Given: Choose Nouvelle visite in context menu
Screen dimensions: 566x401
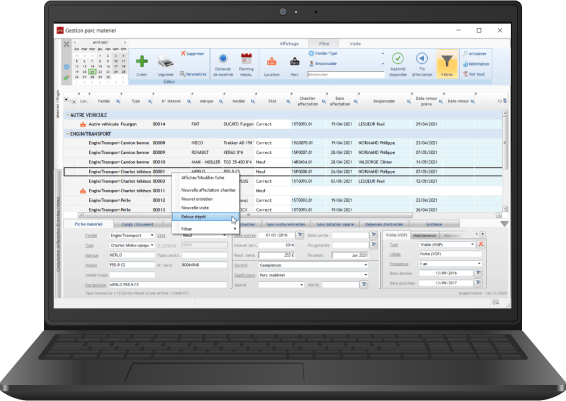Looking at the screenshot, I should [x=205, y=208].
